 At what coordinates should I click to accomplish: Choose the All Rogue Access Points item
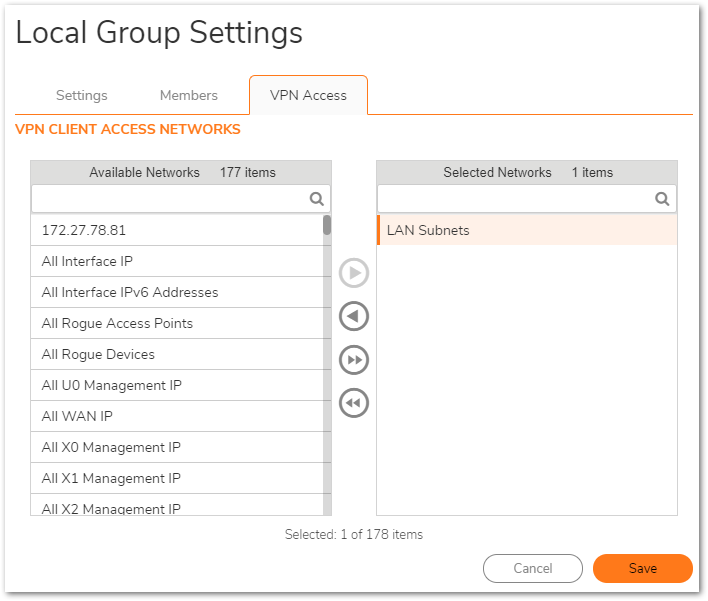pos(177,323)
